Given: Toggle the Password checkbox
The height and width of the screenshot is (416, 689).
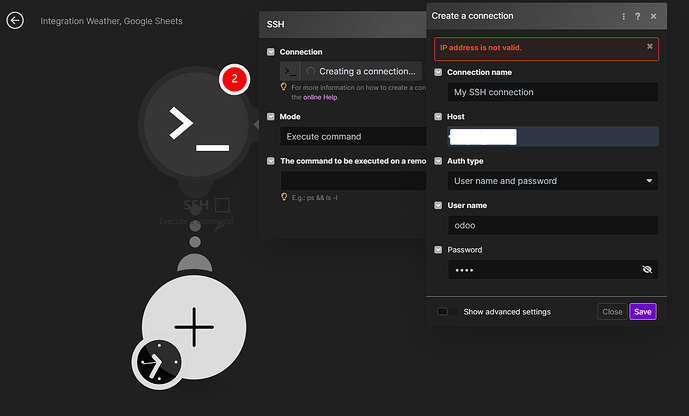Looking at the screenshot, I should click(438, 250).
